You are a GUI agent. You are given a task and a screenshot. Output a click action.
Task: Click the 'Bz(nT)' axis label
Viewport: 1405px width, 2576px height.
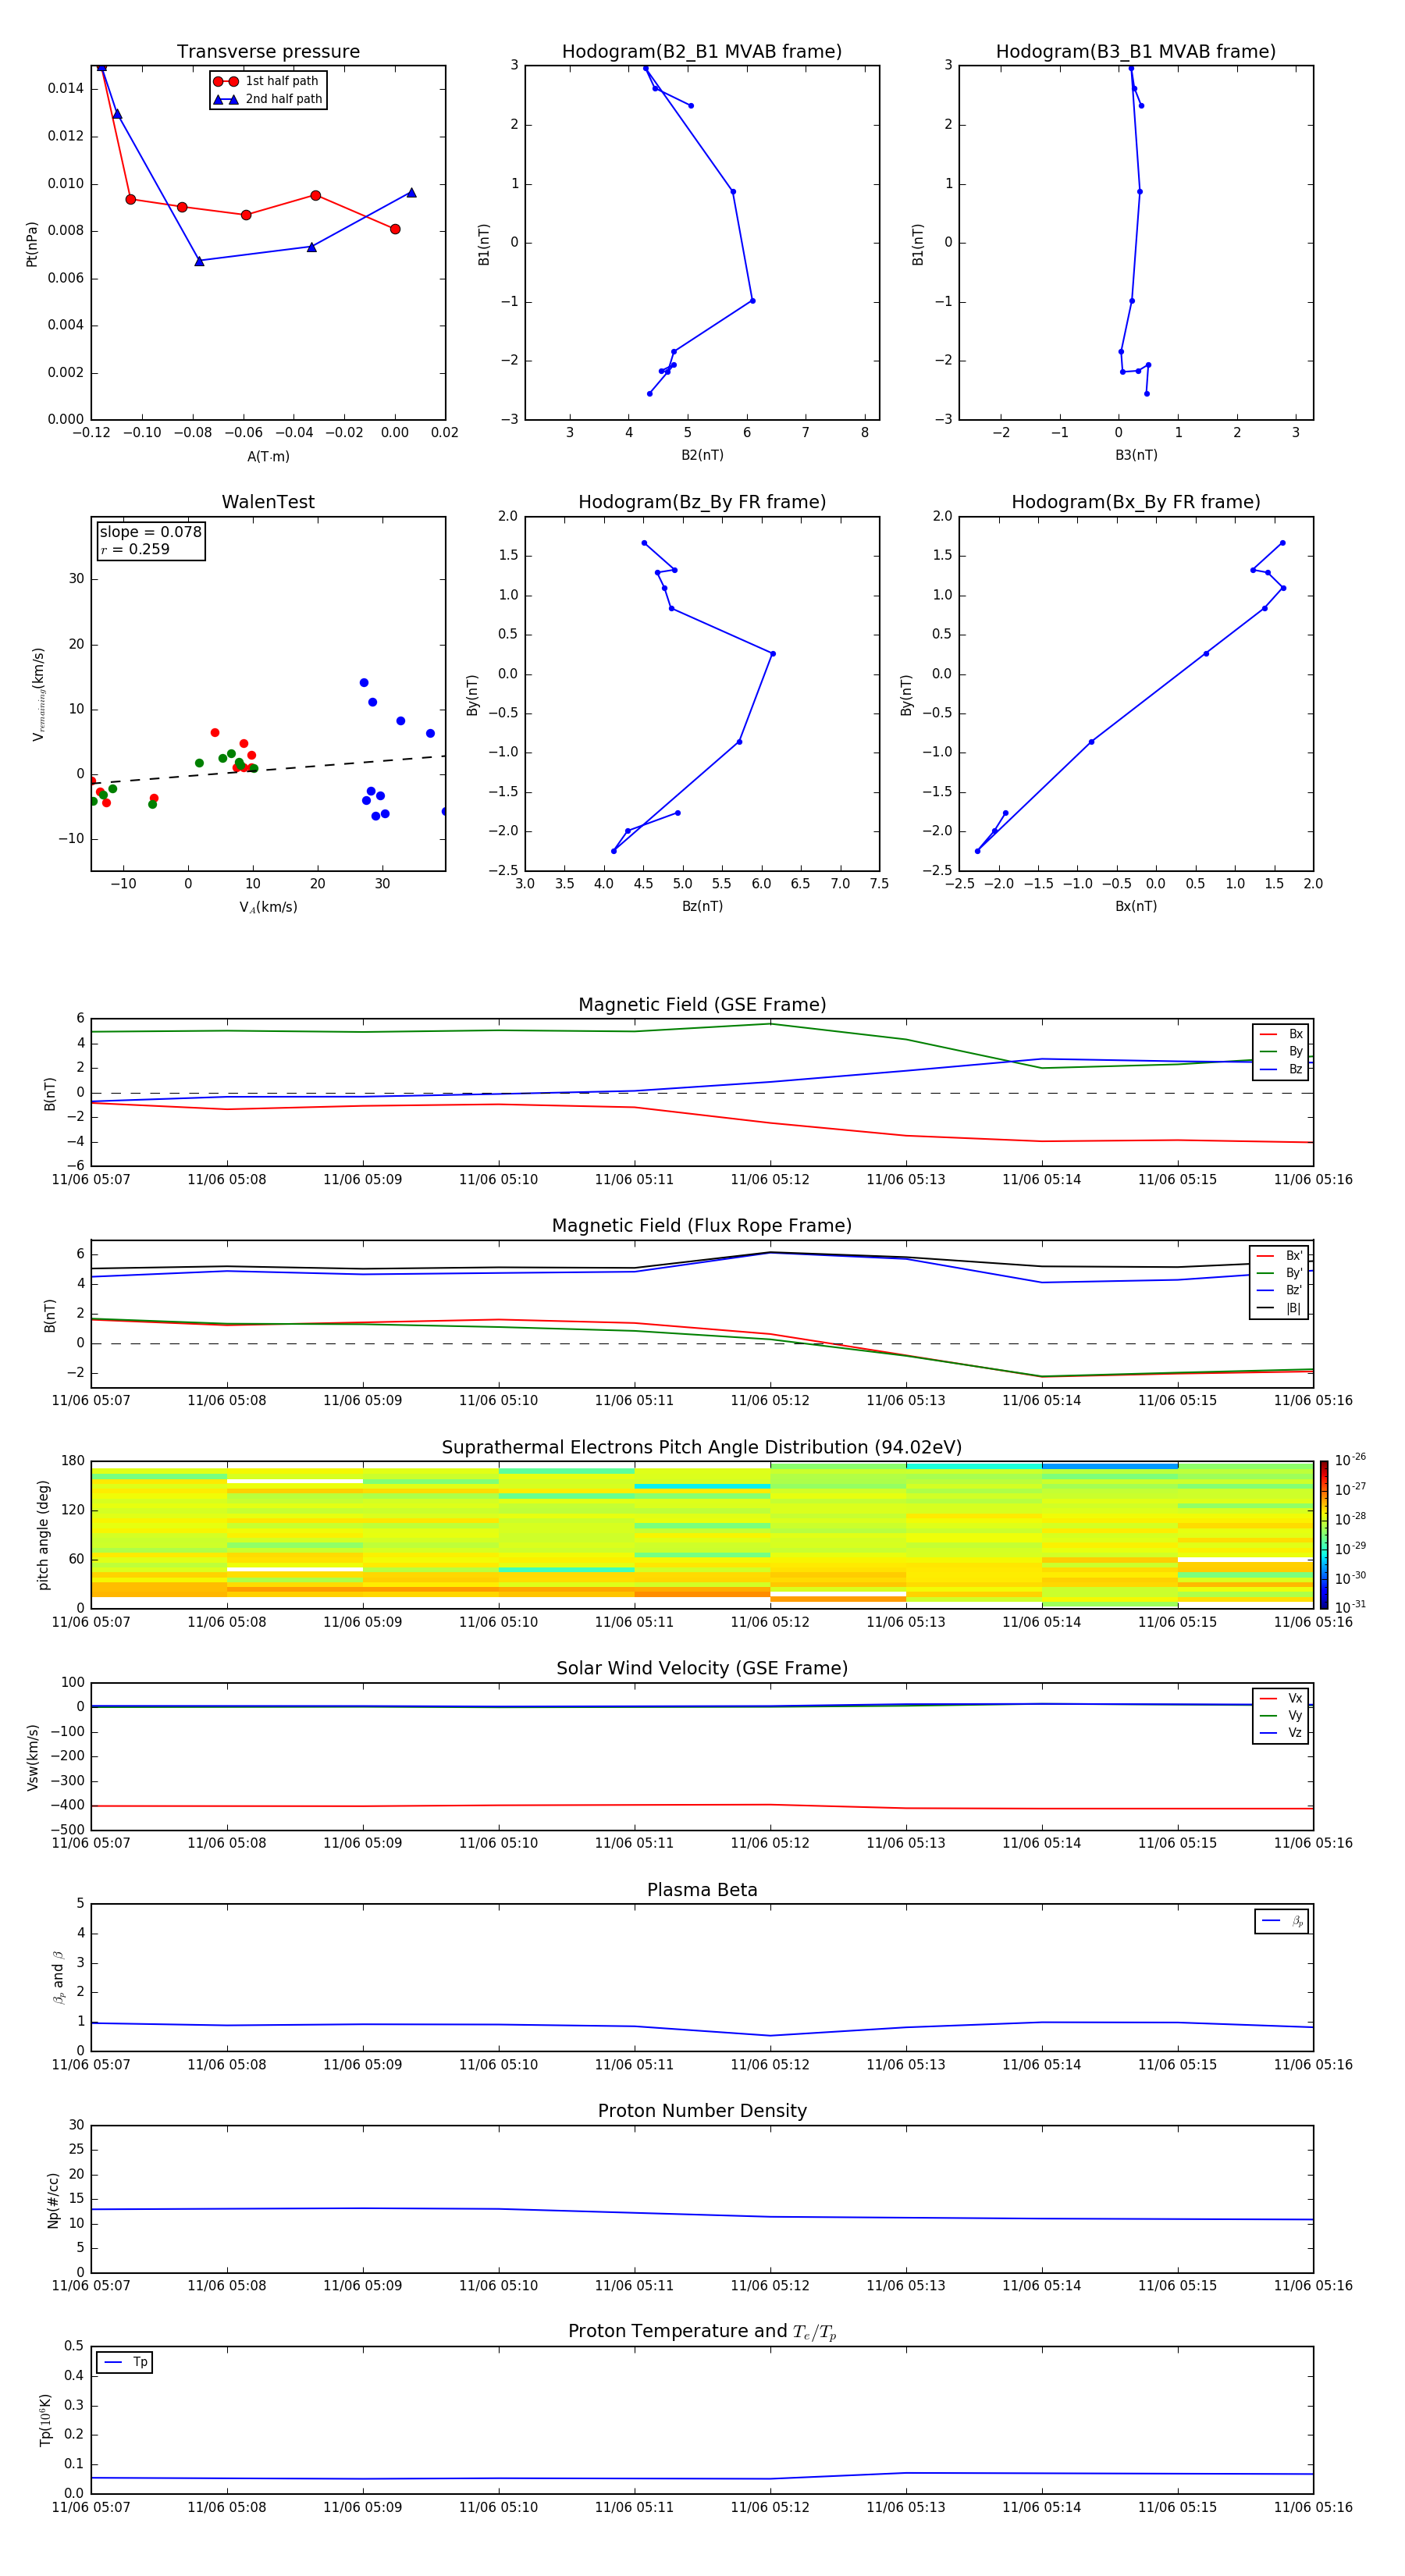click(x=702, y=906)
